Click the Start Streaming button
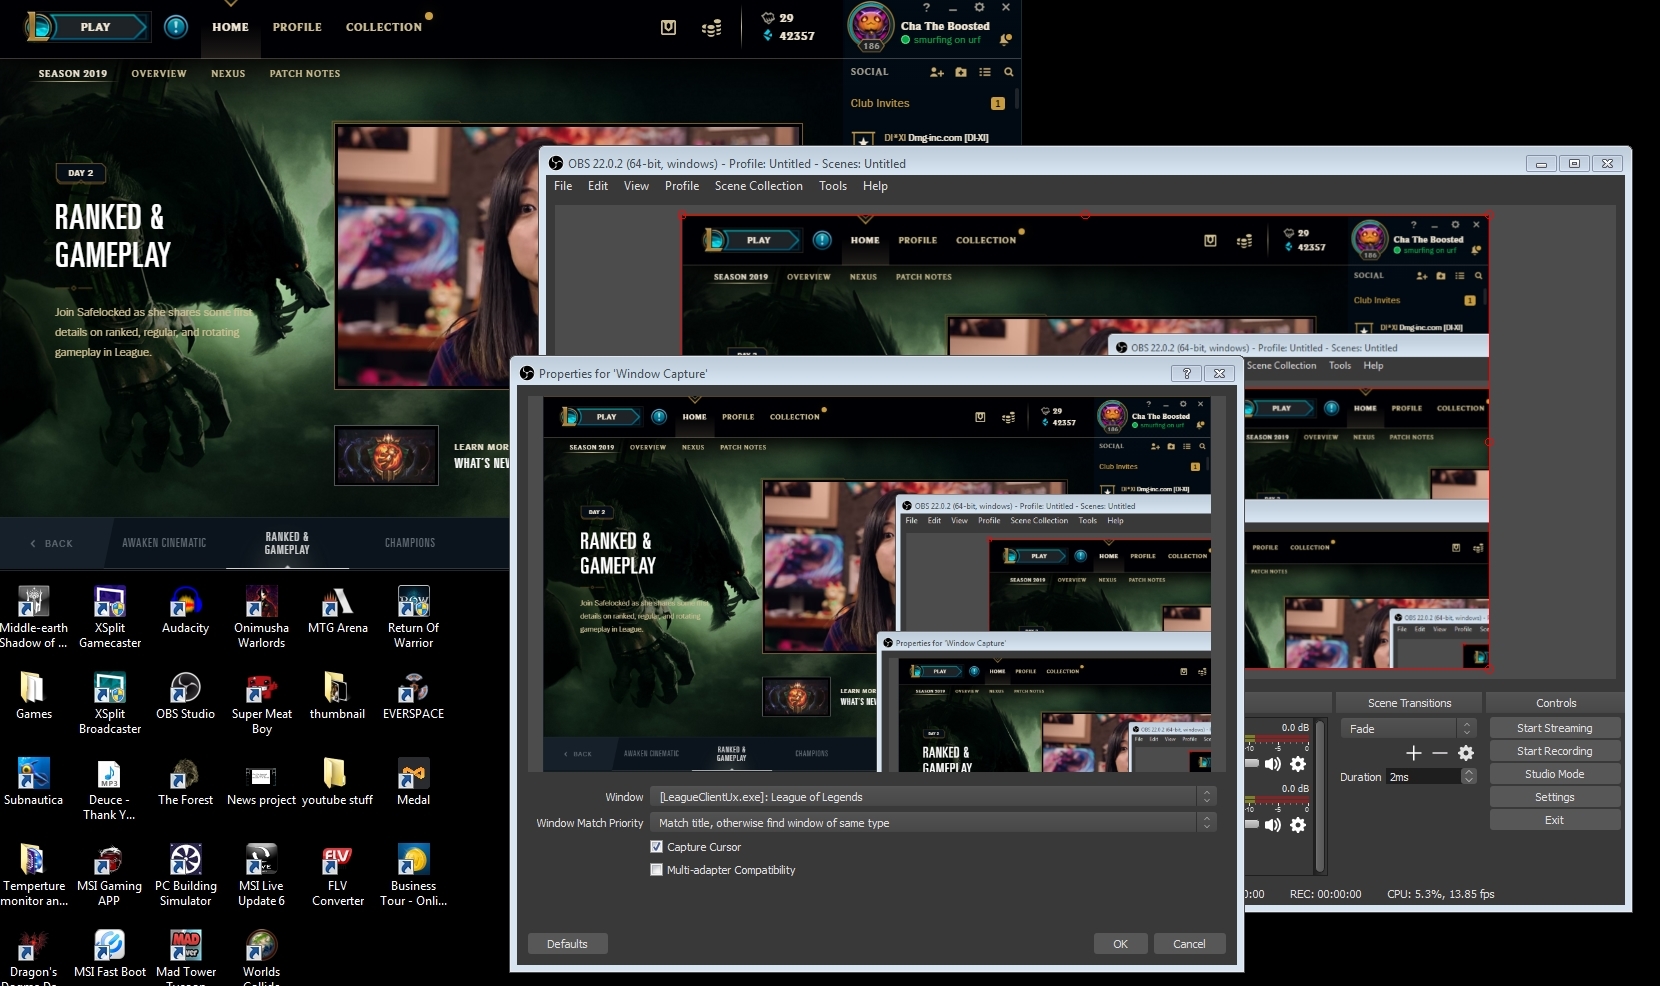Viewport: 1660px width, 986px height. pos(1555,728)
